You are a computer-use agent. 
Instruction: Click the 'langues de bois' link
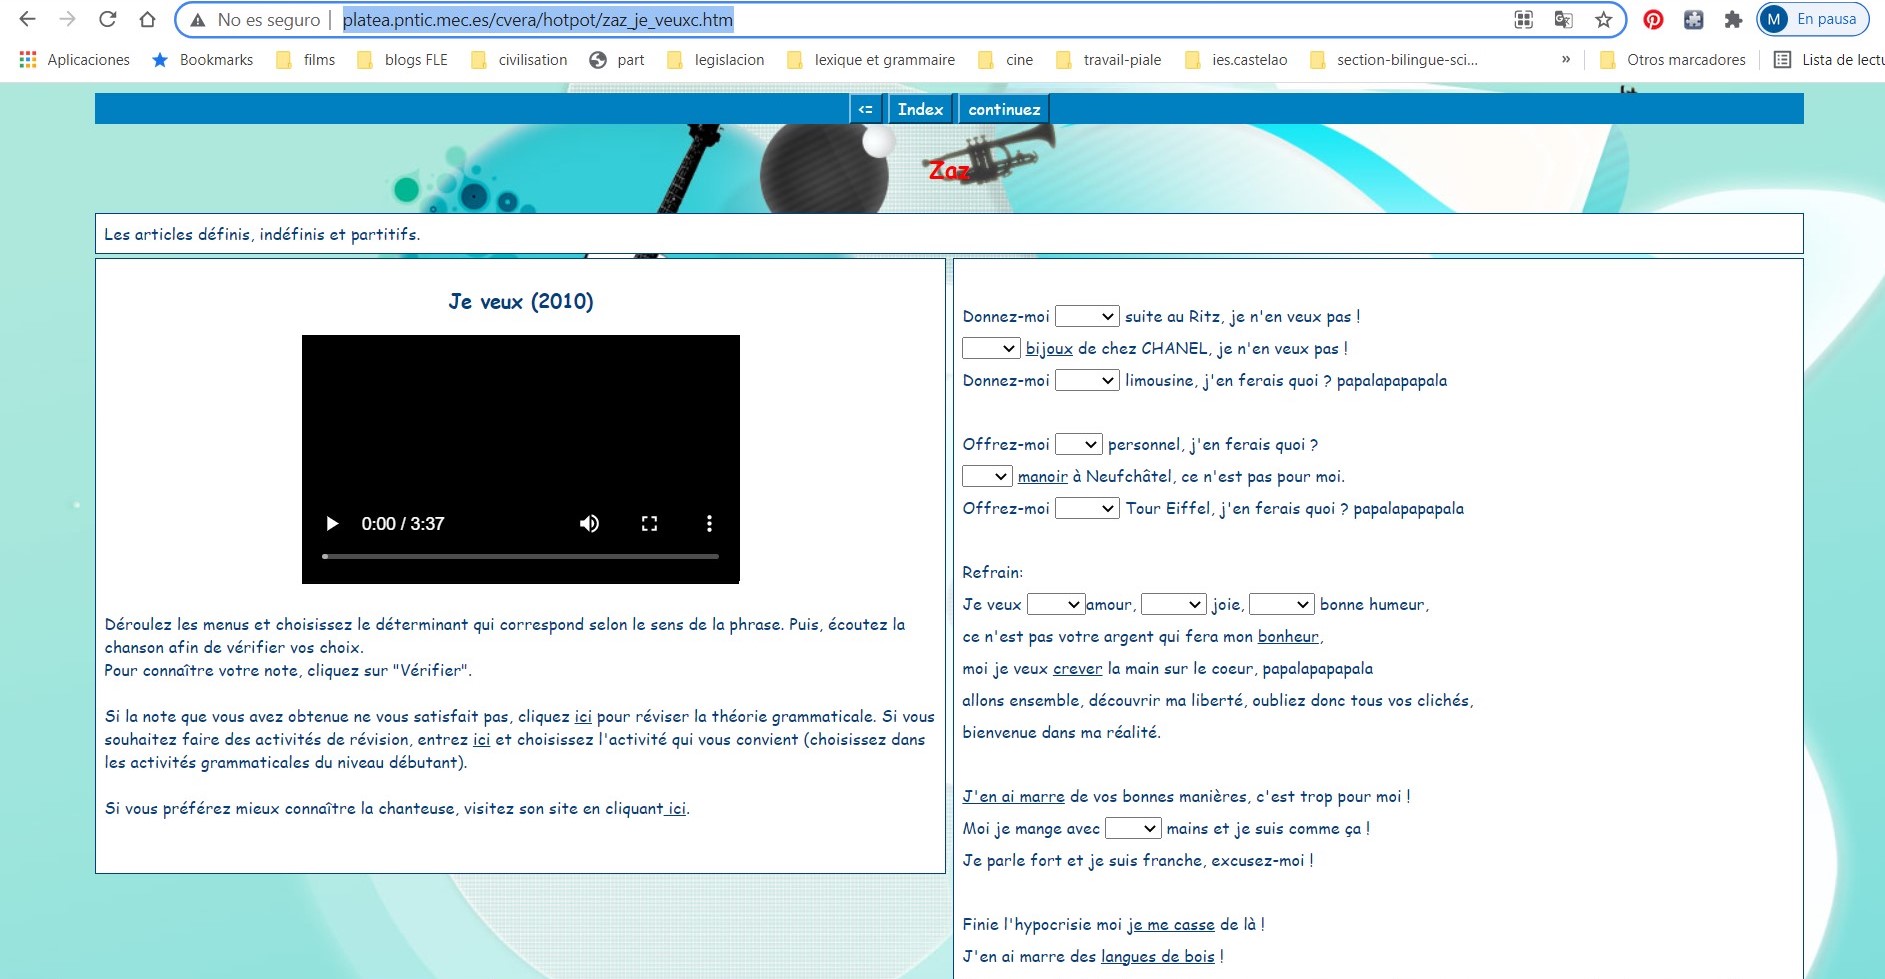pos(1157,957)
